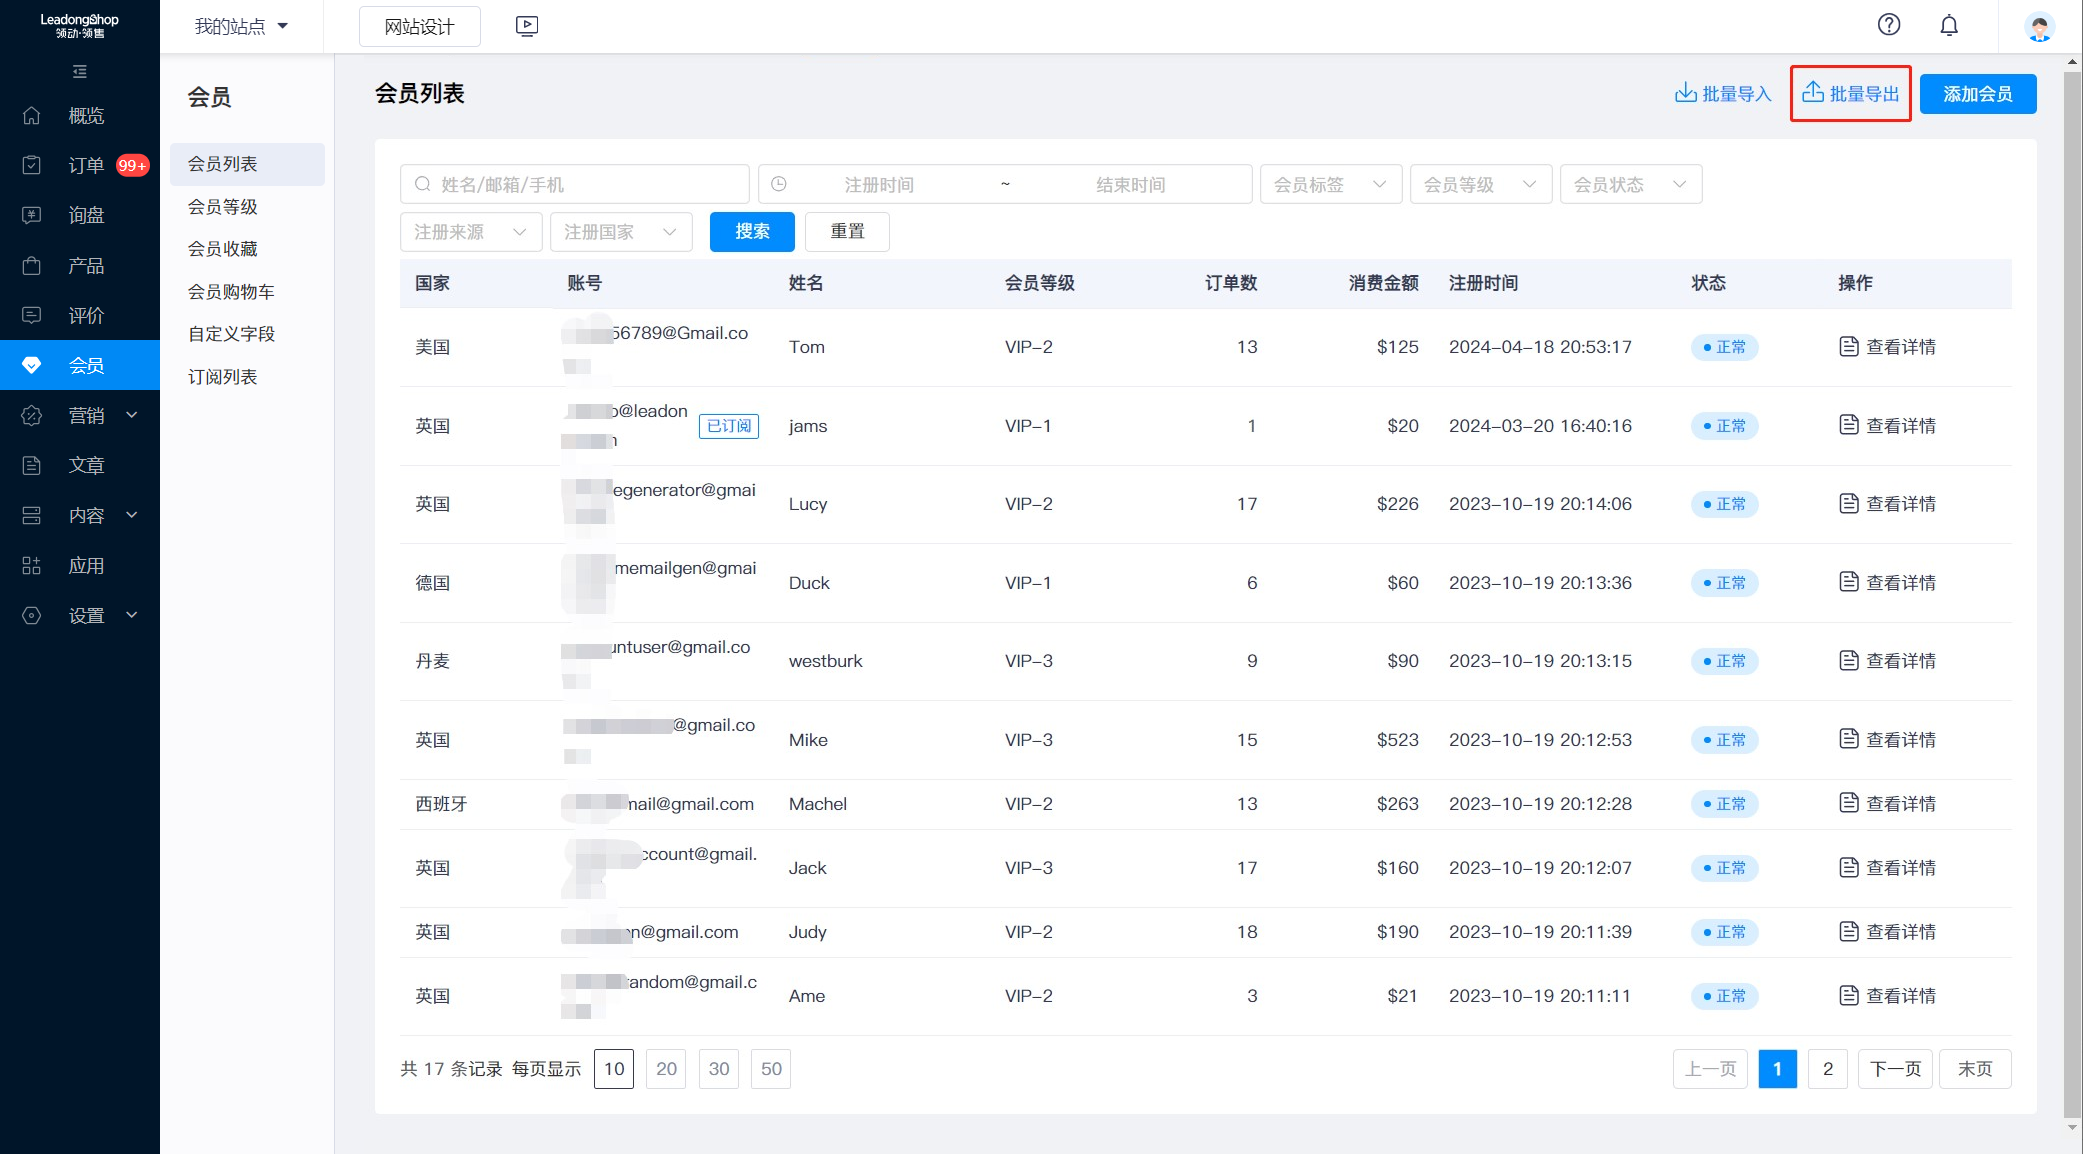This screenshot has height=1154, width=2083.
Task: Open 会员等级 in the submenu
Action: (223, 207)
